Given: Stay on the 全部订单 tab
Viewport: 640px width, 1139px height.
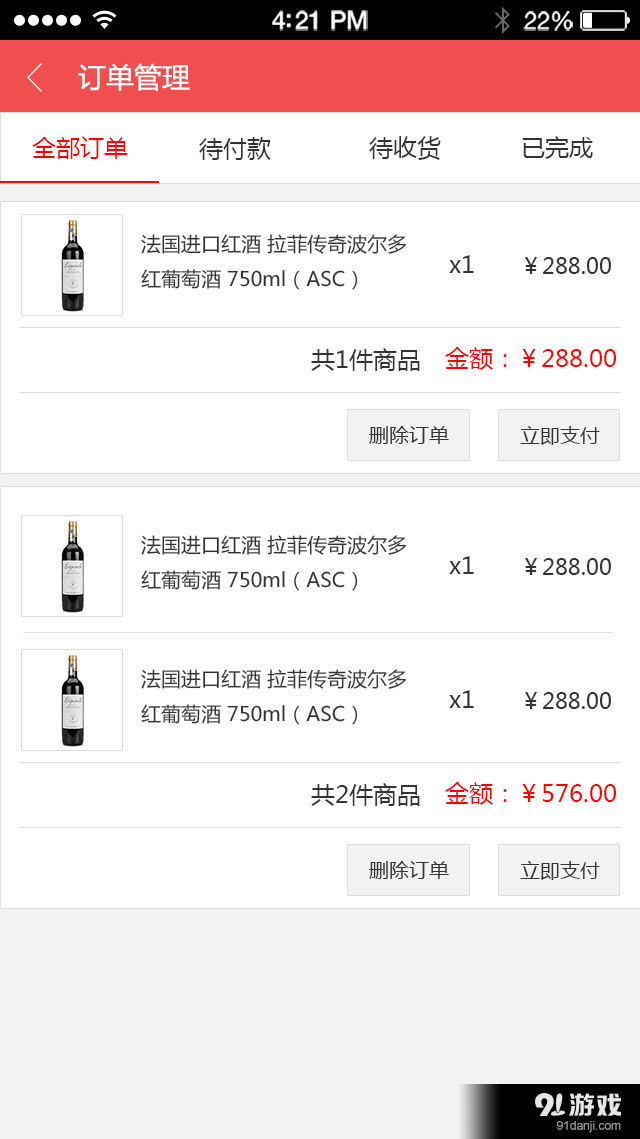Looking at the screenshot, I should pyautogui.click(x=80, y=147).
